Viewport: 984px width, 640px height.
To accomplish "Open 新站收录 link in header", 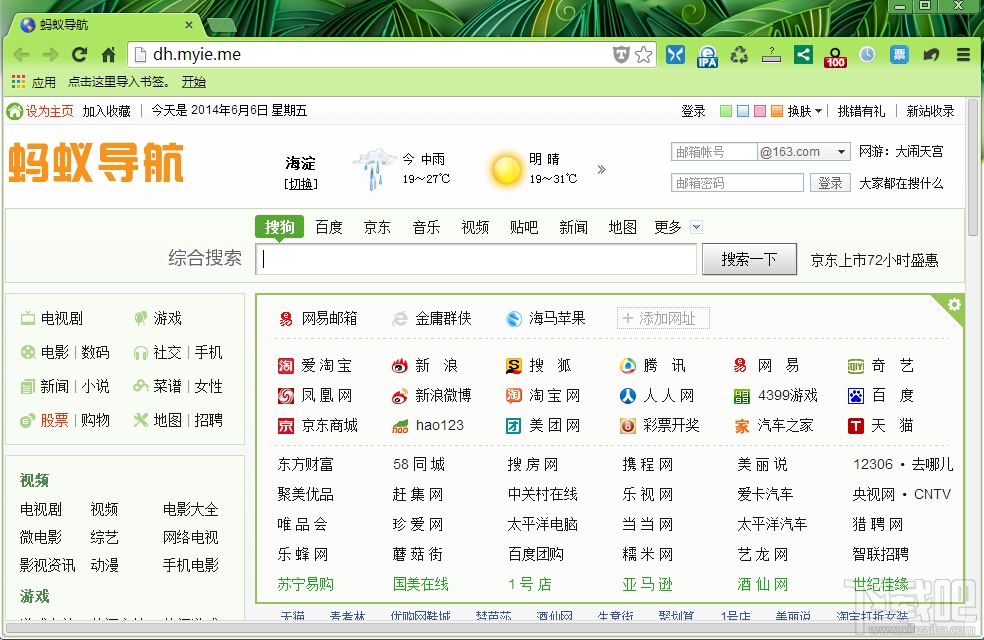I will pos(930,111).
